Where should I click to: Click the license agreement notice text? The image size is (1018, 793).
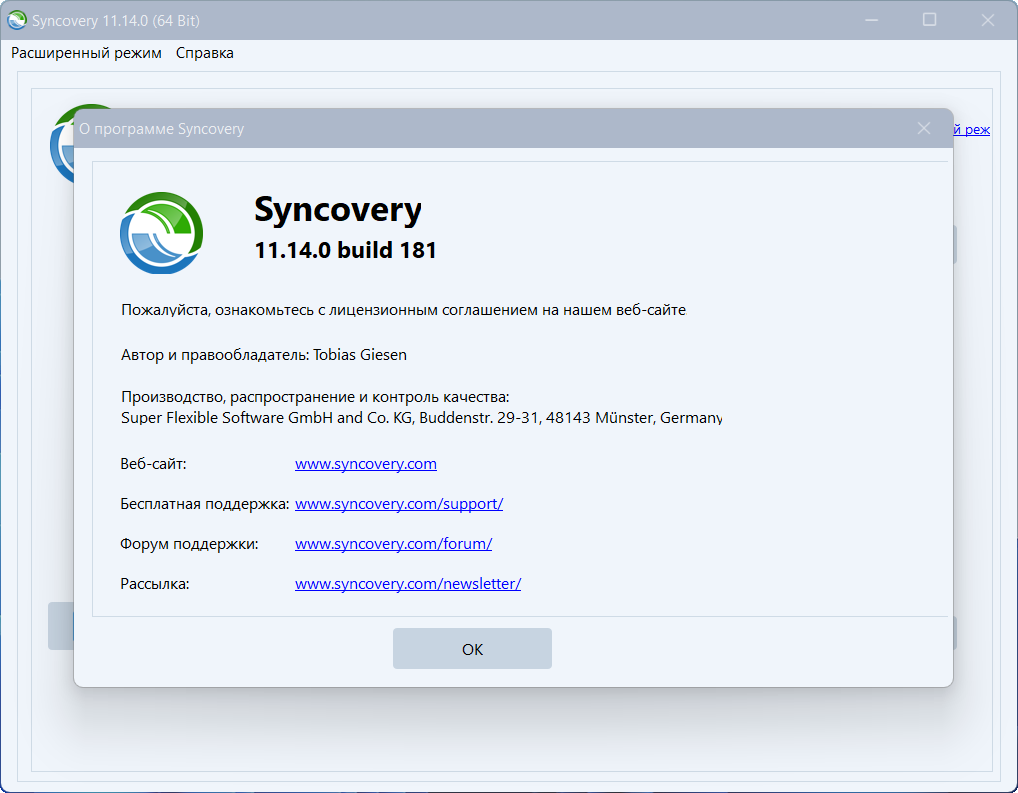(403, 310)
